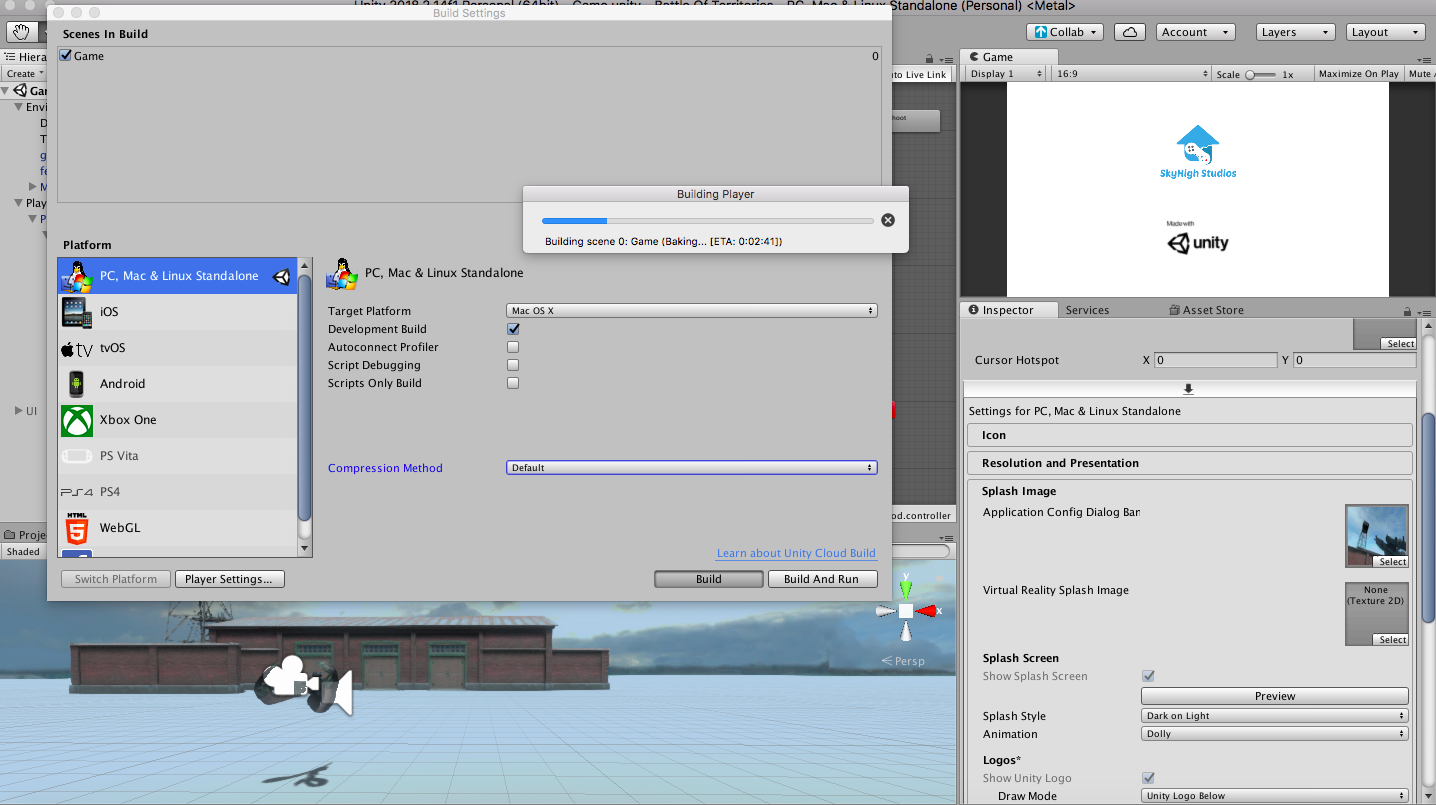
Task: Open the Draw Mode dropdown
Action: coord(1275,796)
